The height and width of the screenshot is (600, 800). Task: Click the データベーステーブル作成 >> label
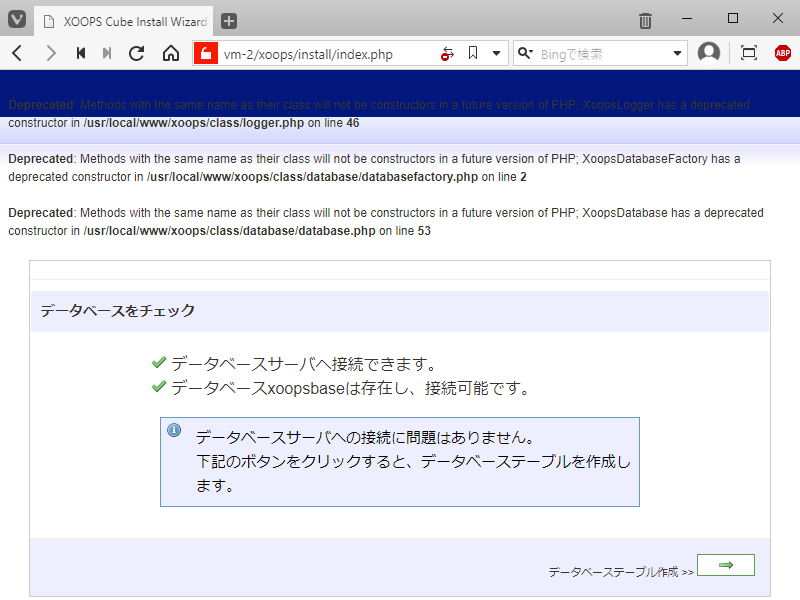621,572
